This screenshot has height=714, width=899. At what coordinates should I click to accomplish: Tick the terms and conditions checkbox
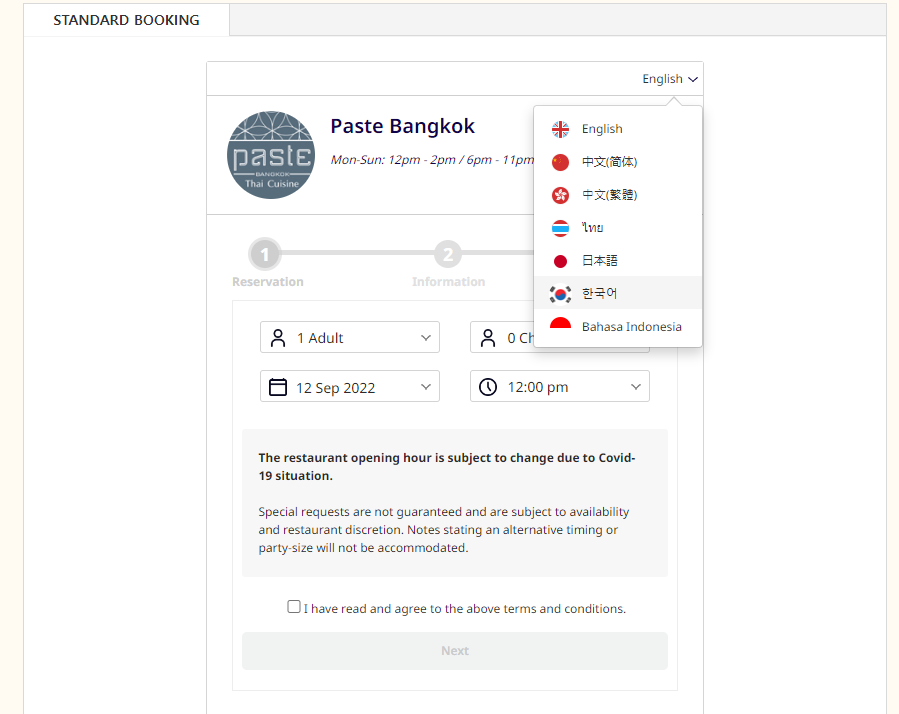[x=294, y=607]
